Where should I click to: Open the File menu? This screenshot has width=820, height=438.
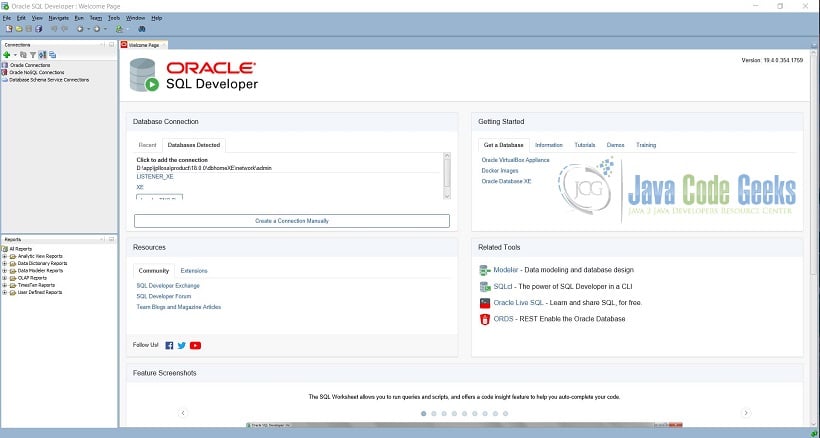[x=7, y=18]
